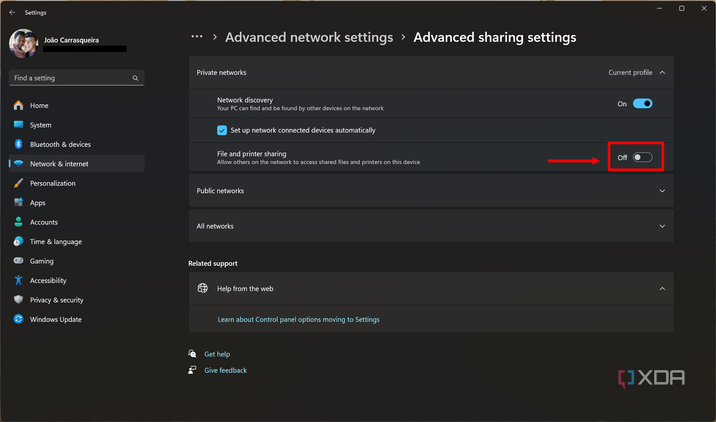The image size is (716, 422).
Task: Enable File and printer sharing toggle
Action: click(642, 158)
